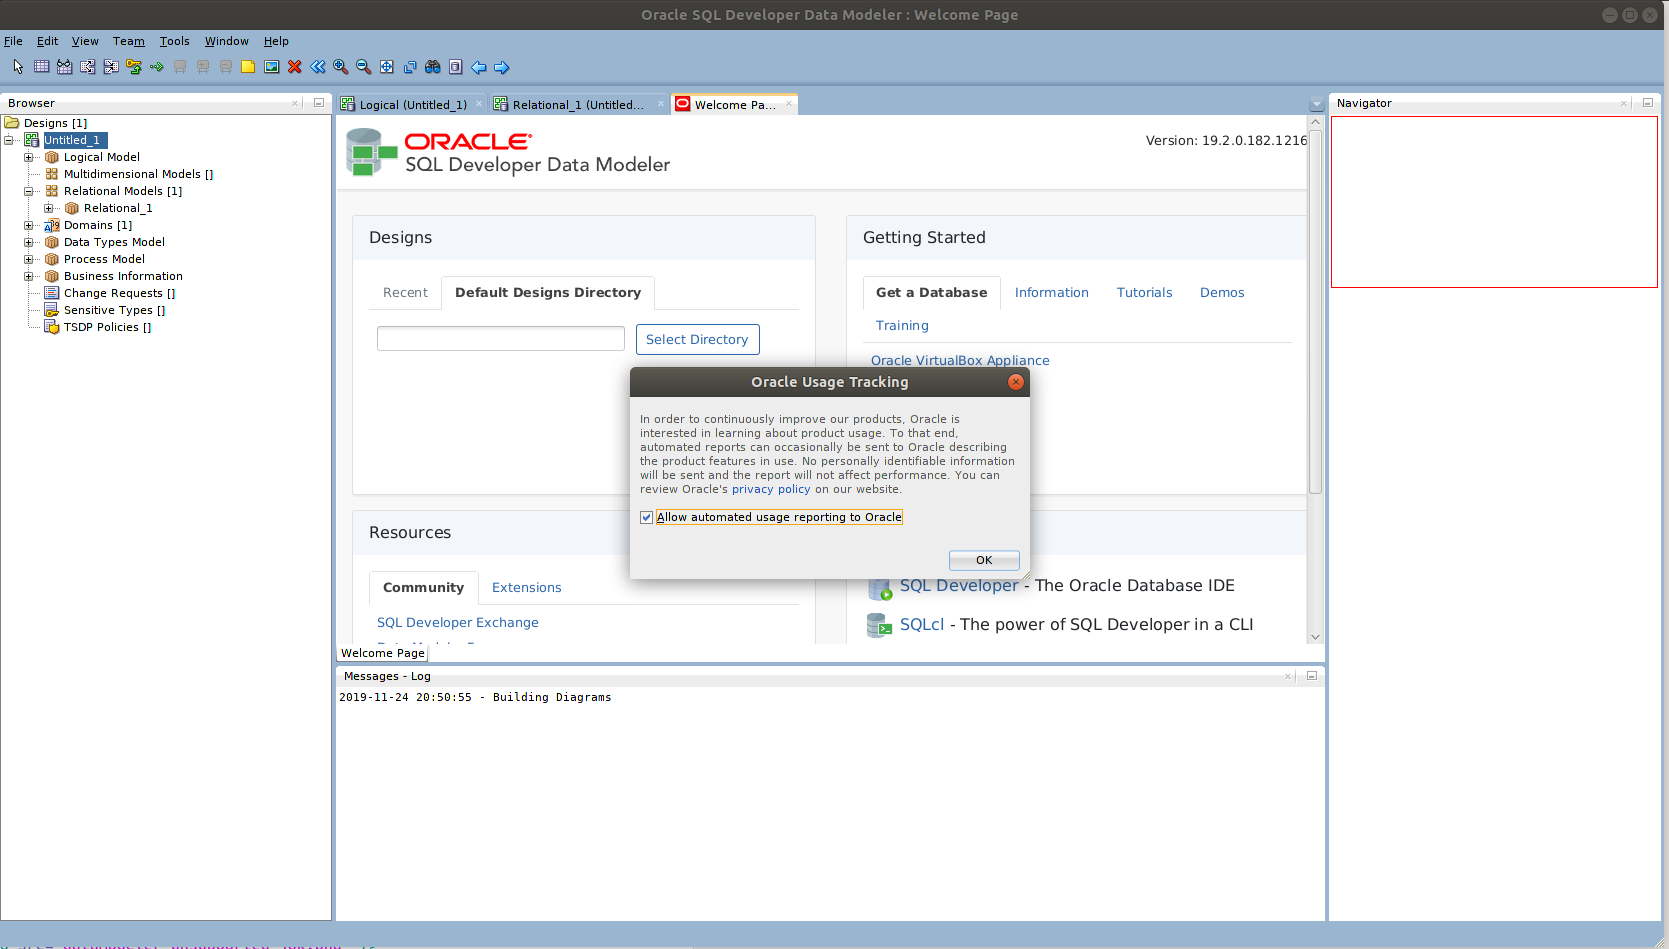
Task: Switch to Relational_1 (Untitled...) tab
Action: 578,104
